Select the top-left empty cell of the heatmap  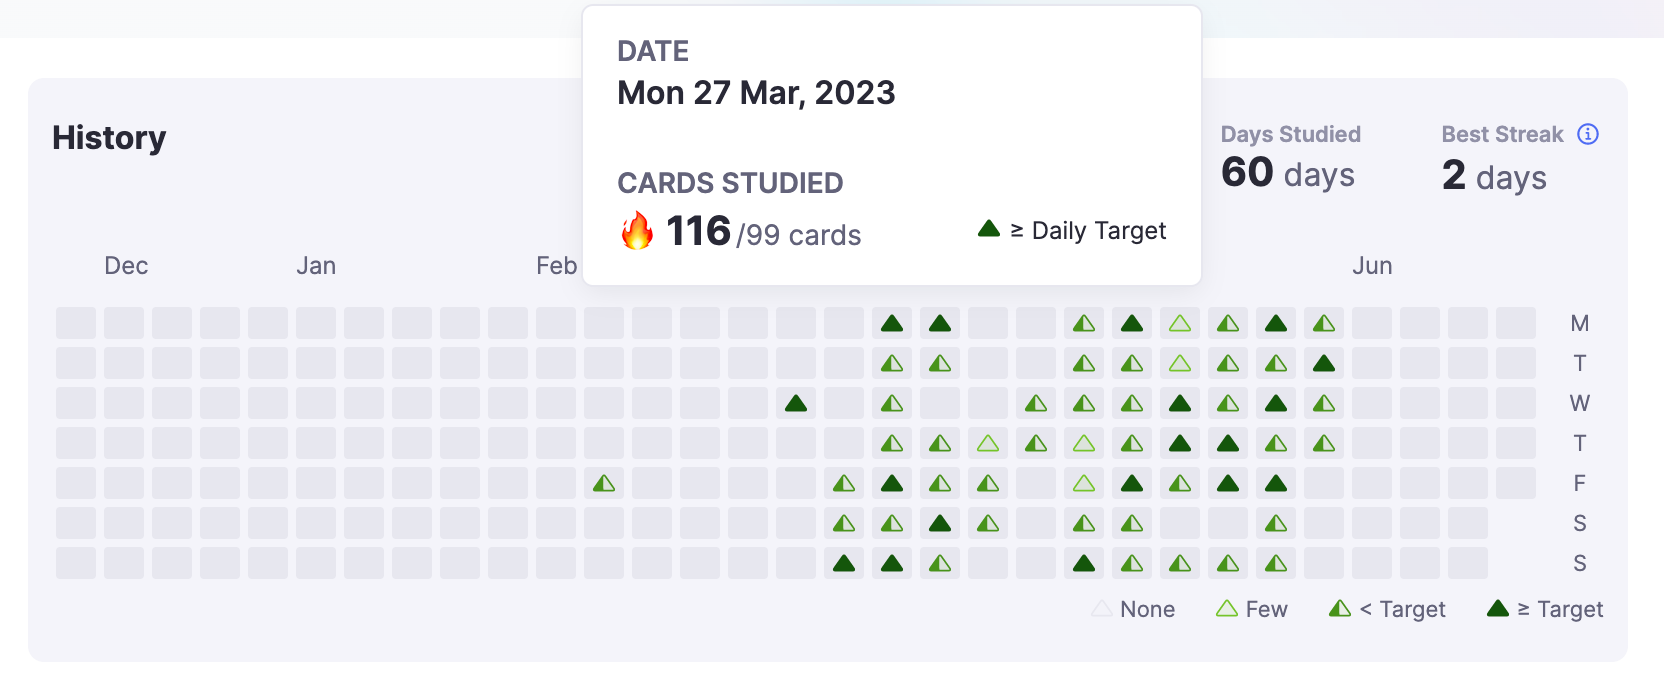[76, 324]
